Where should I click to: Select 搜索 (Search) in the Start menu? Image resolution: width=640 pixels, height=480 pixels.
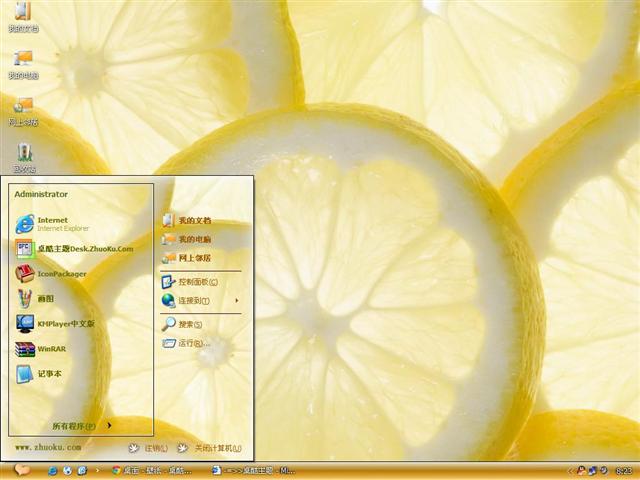185,324
